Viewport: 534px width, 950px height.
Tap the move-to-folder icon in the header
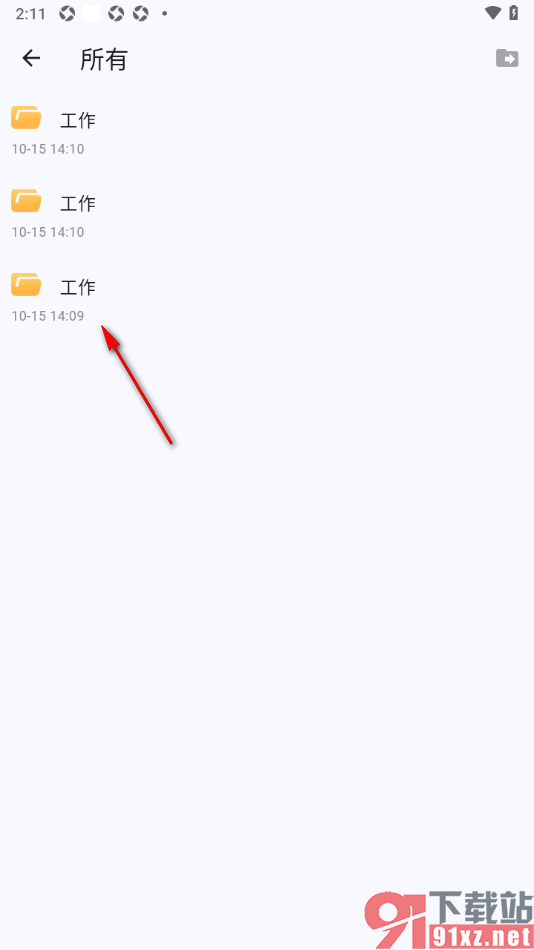[x=507, y=58]
